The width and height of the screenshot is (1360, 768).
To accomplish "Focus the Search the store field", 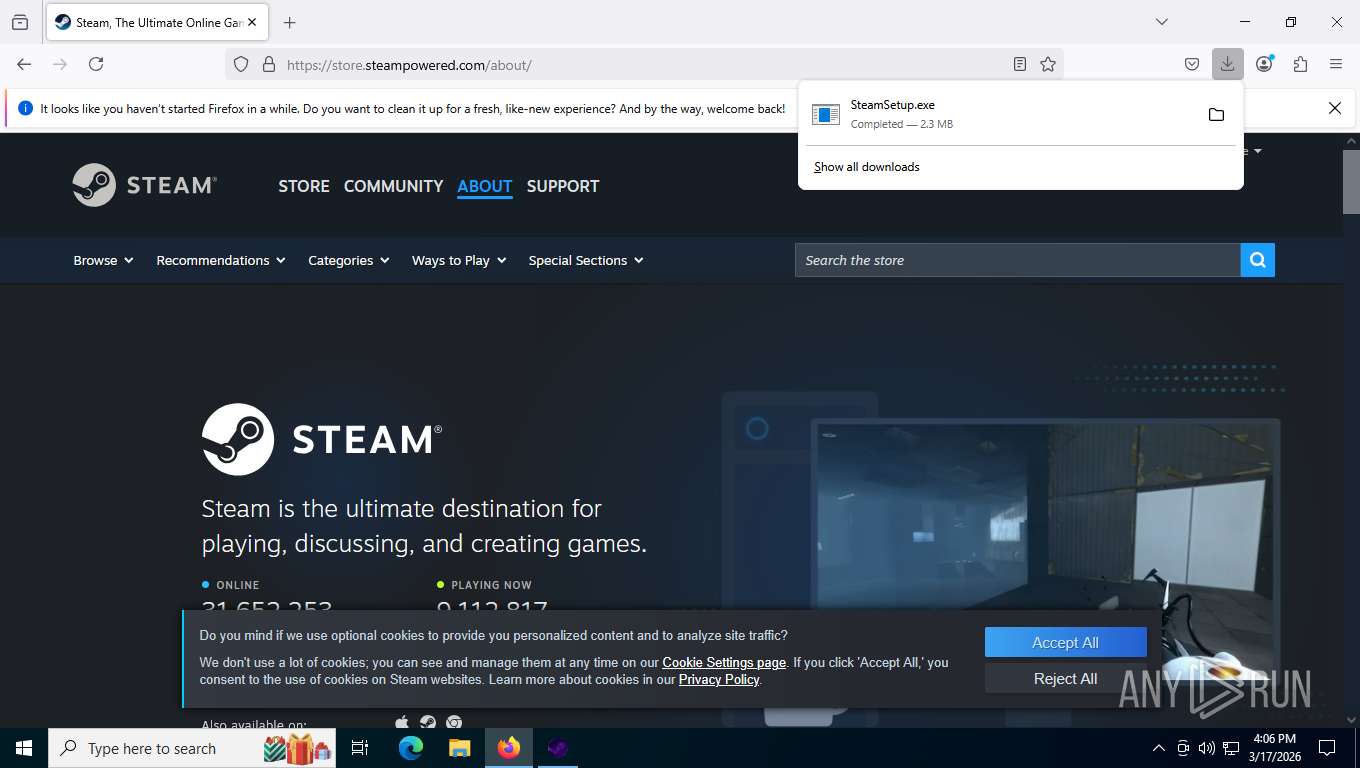I will (1018, 260).
